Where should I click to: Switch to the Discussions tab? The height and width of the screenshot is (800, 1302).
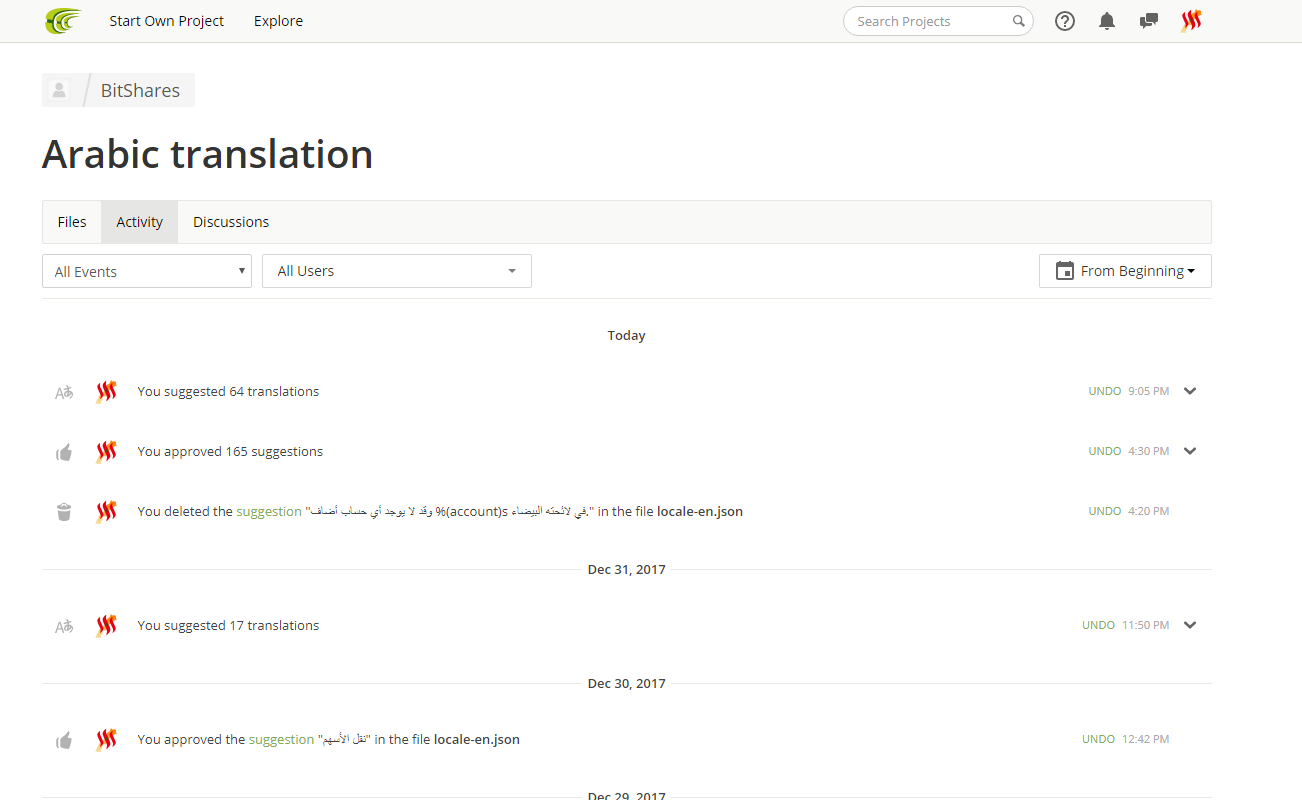click(231, 222)
